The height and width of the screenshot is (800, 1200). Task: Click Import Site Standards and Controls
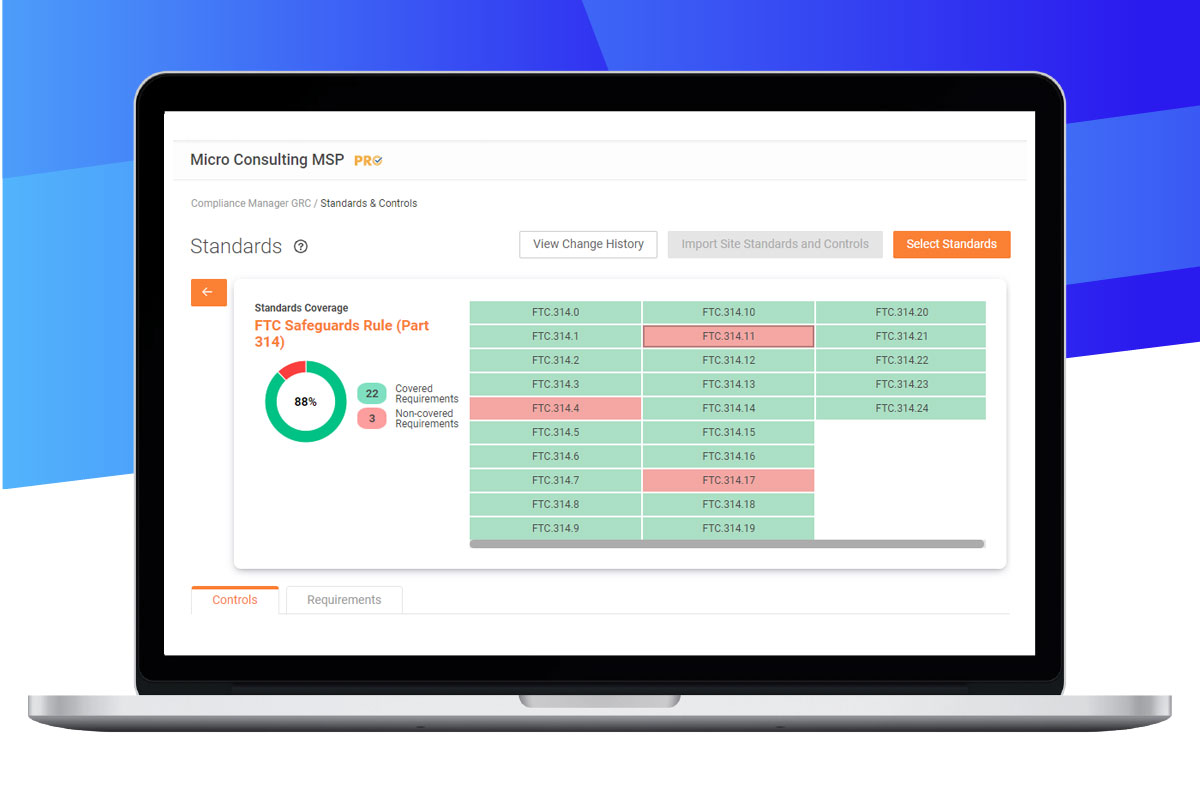775,244
